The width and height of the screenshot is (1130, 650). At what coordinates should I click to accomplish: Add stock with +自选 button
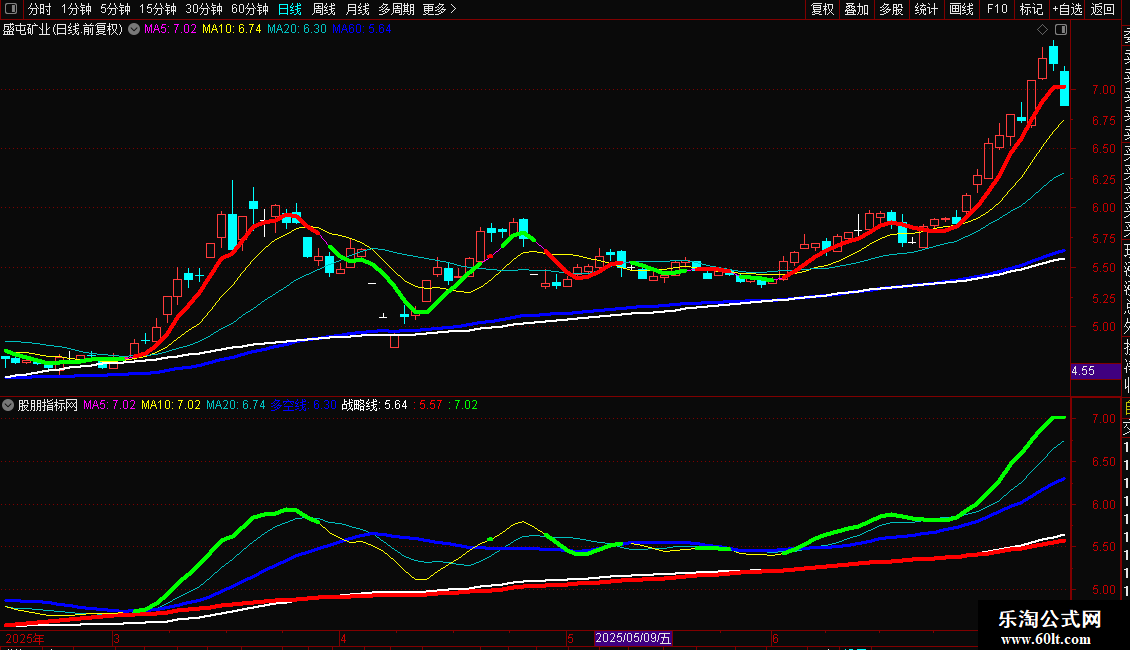[x=1067, y=9]
